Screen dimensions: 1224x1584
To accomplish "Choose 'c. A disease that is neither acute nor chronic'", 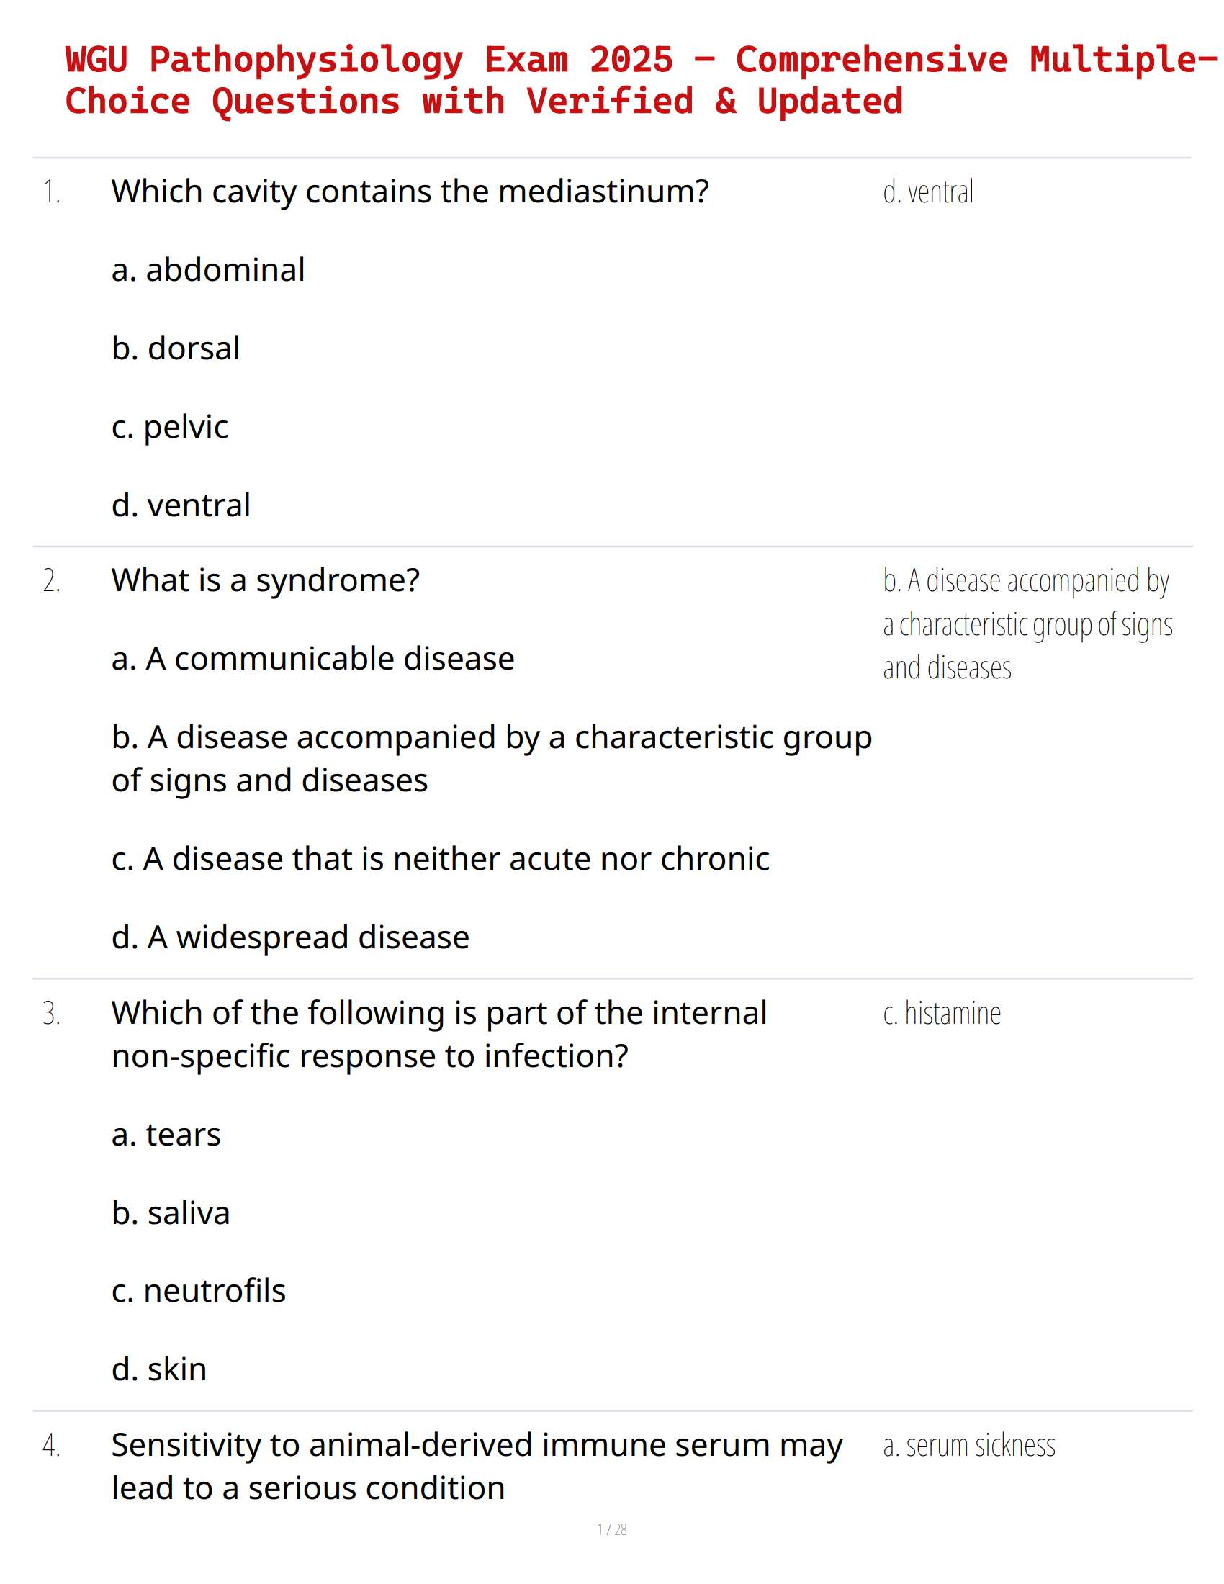I will click(x=441, y=859).
